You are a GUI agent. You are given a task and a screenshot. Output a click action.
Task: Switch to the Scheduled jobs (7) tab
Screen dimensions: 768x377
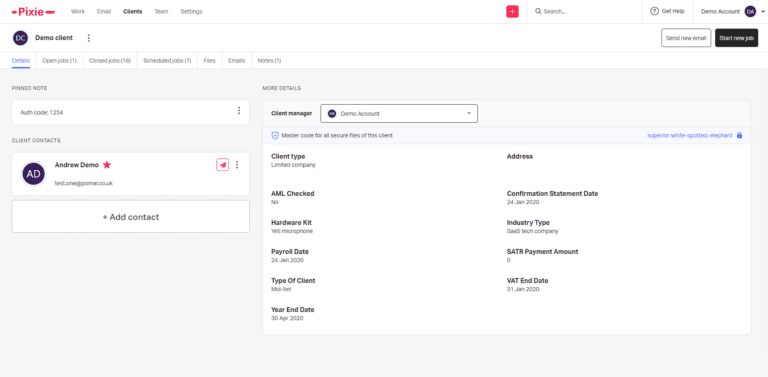[x=167, y=61]
